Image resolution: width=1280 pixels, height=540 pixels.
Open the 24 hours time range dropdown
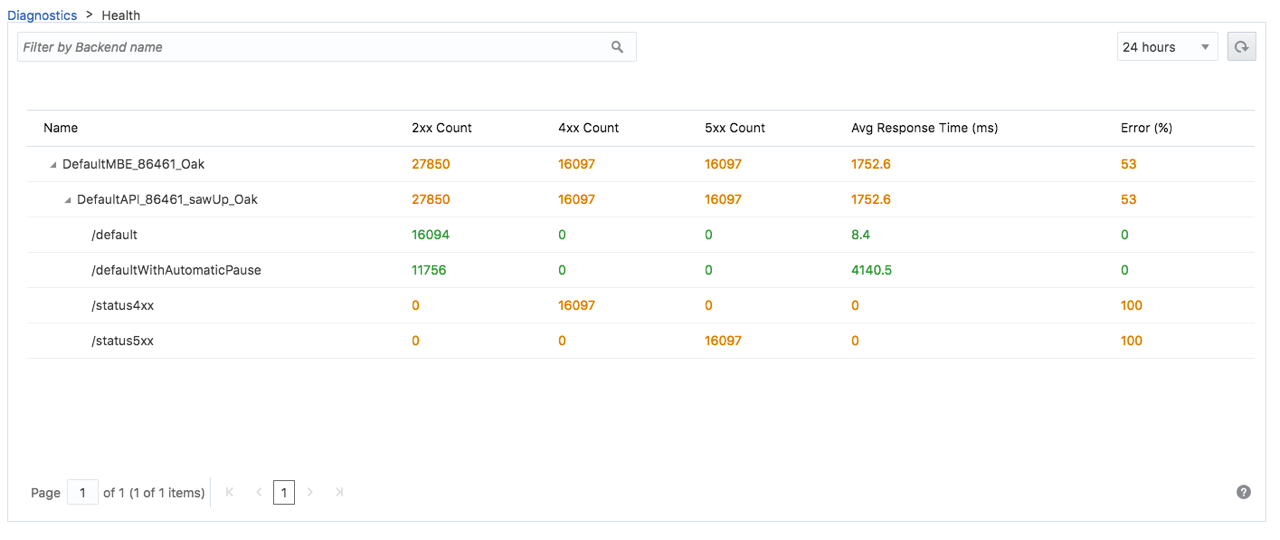click(1166, 47)
